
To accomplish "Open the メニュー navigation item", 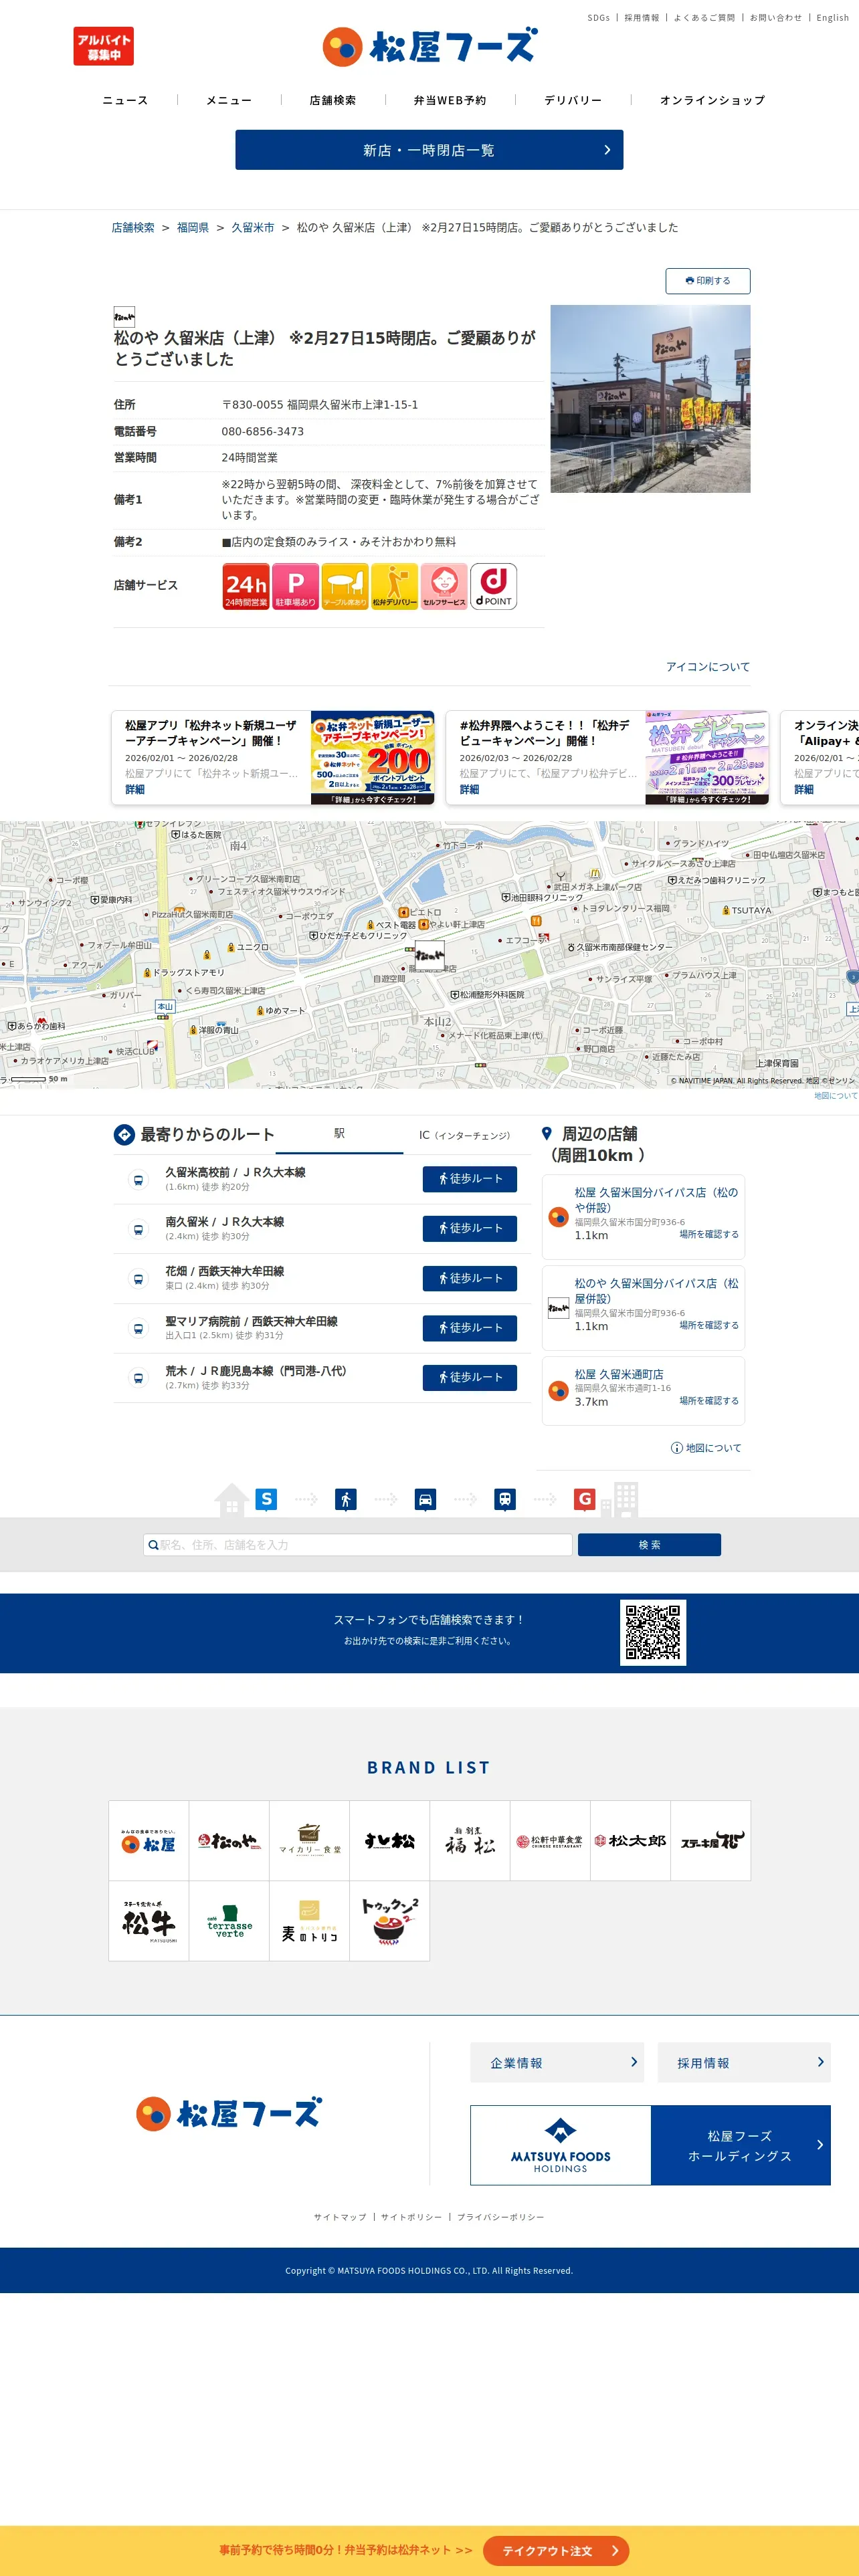I will 229,100.
